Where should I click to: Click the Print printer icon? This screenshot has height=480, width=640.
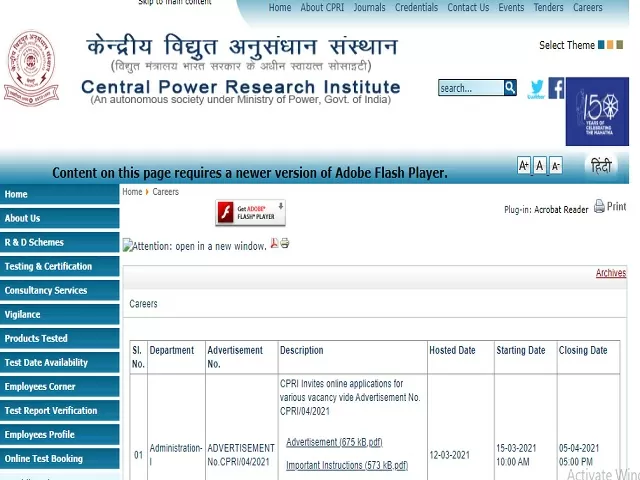[599, 206]
